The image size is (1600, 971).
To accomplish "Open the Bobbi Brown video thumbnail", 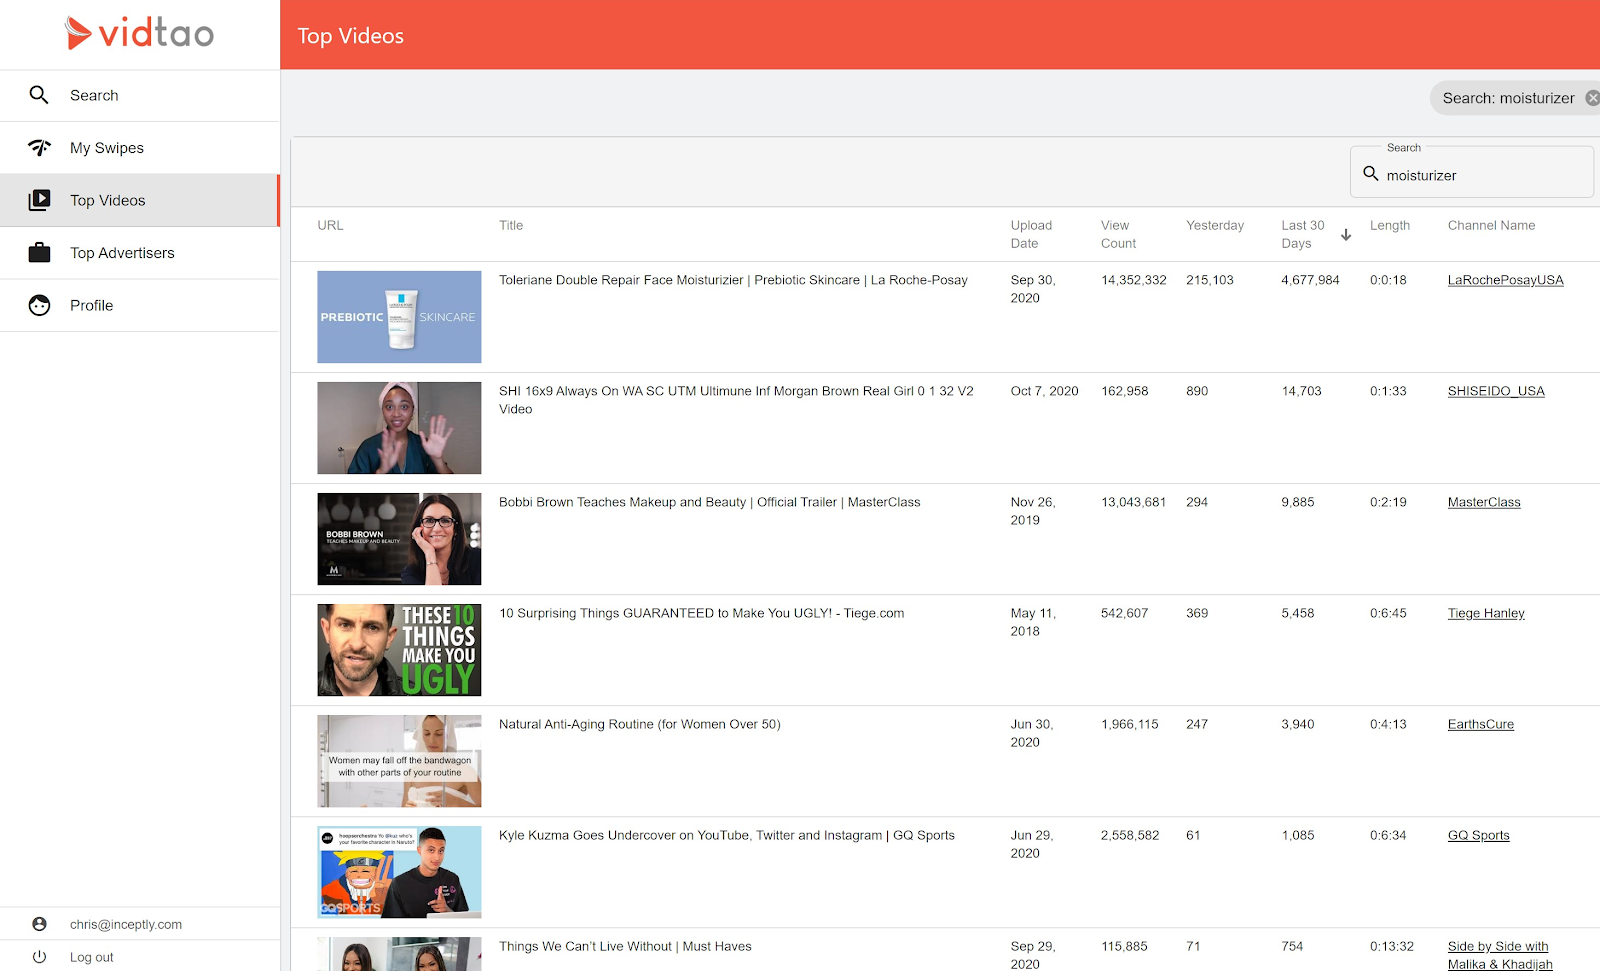I will click(x=399, y=539).
